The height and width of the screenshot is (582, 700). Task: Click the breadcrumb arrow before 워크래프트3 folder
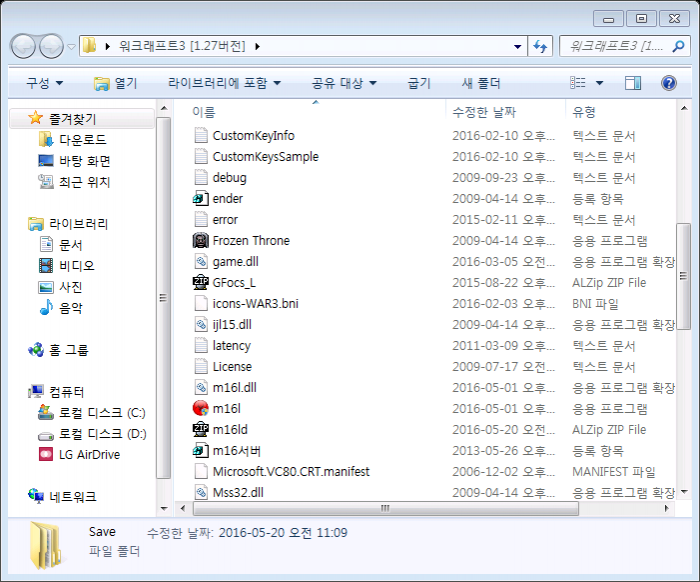(108, 46)
